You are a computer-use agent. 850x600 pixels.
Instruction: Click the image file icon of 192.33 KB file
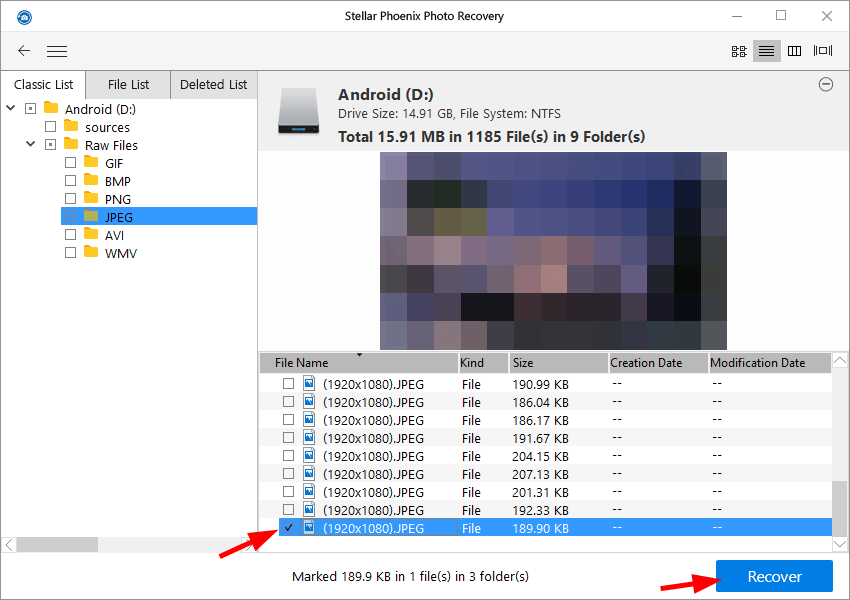tap(309, 509)
